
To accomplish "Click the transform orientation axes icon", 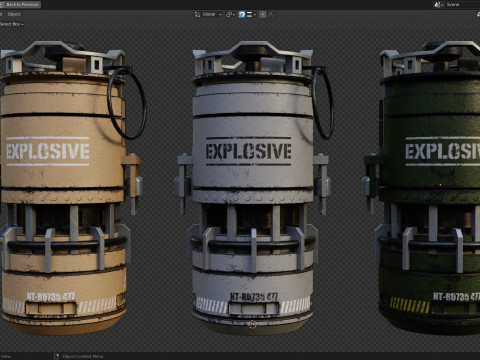I will (197, 14).
